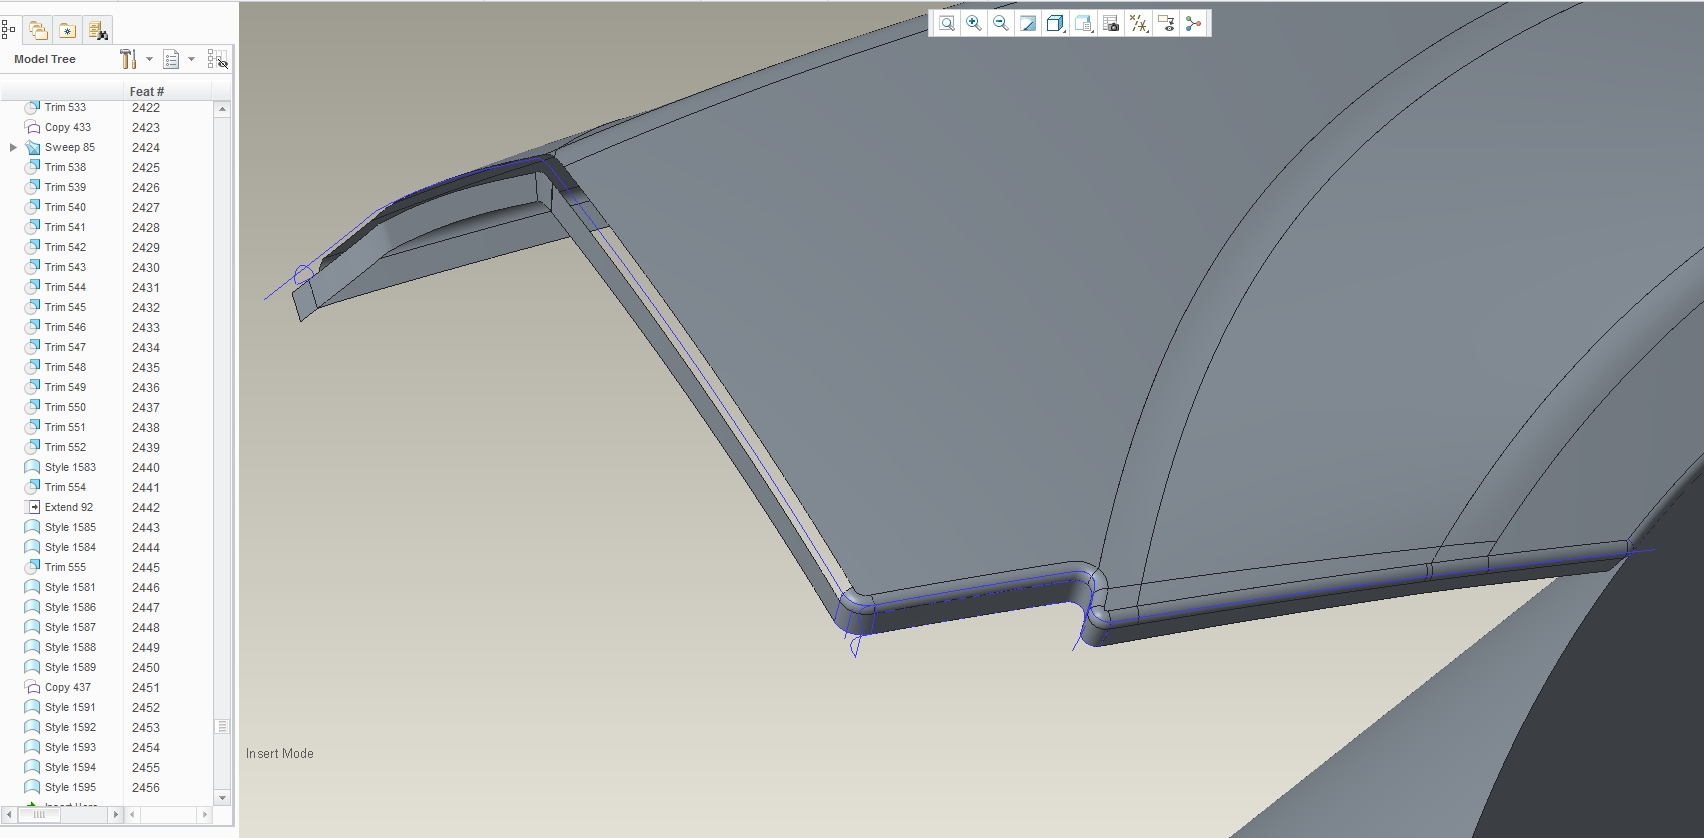
Task: Select the Style 1583 feature
Action: (x=70, y=467)
